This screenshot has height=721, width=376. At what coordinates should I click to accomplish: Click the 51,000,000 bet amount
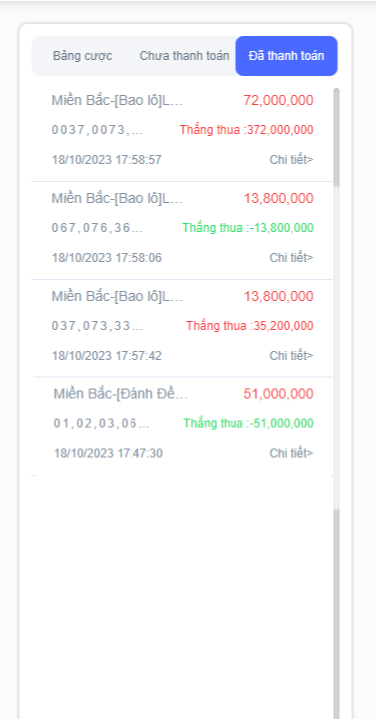coord(279,394)
